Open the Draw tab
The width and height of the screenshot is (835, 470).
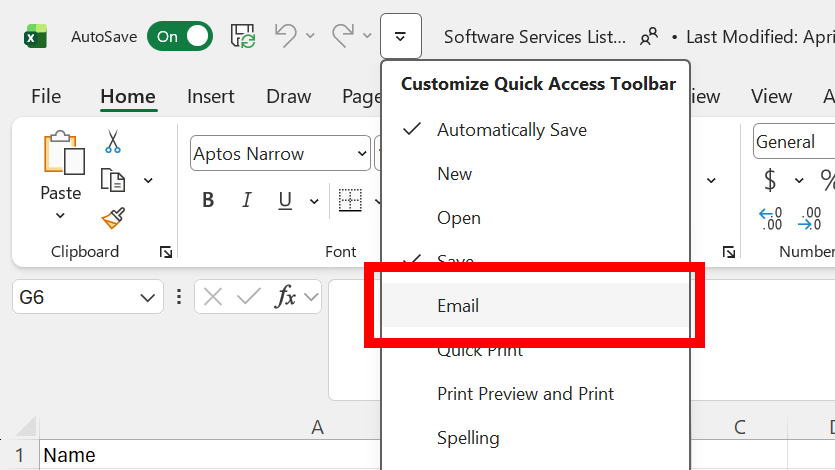click(x=289, y=96)
